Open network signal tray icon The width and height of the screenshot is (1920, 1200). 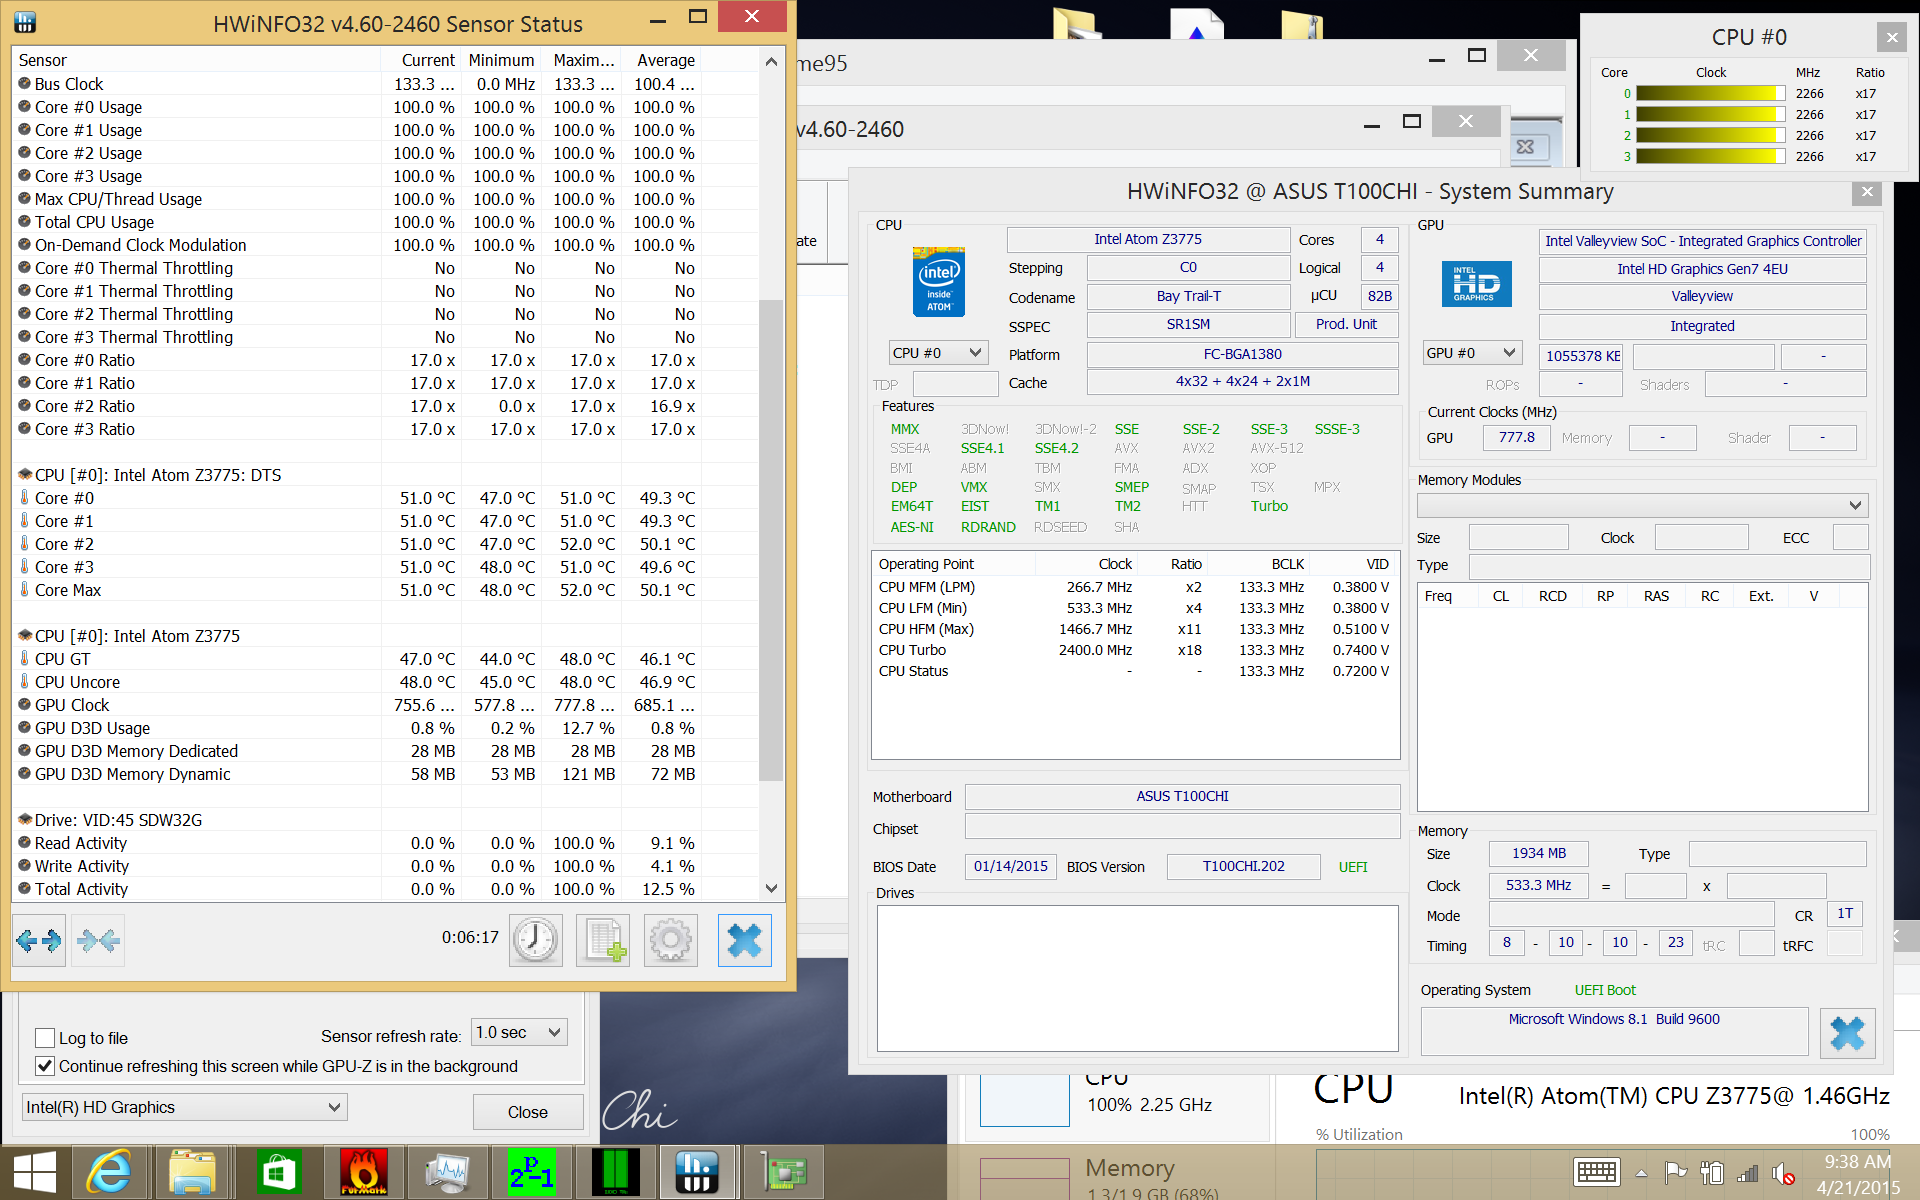pyautogui.click(x=1747, y=1172)
